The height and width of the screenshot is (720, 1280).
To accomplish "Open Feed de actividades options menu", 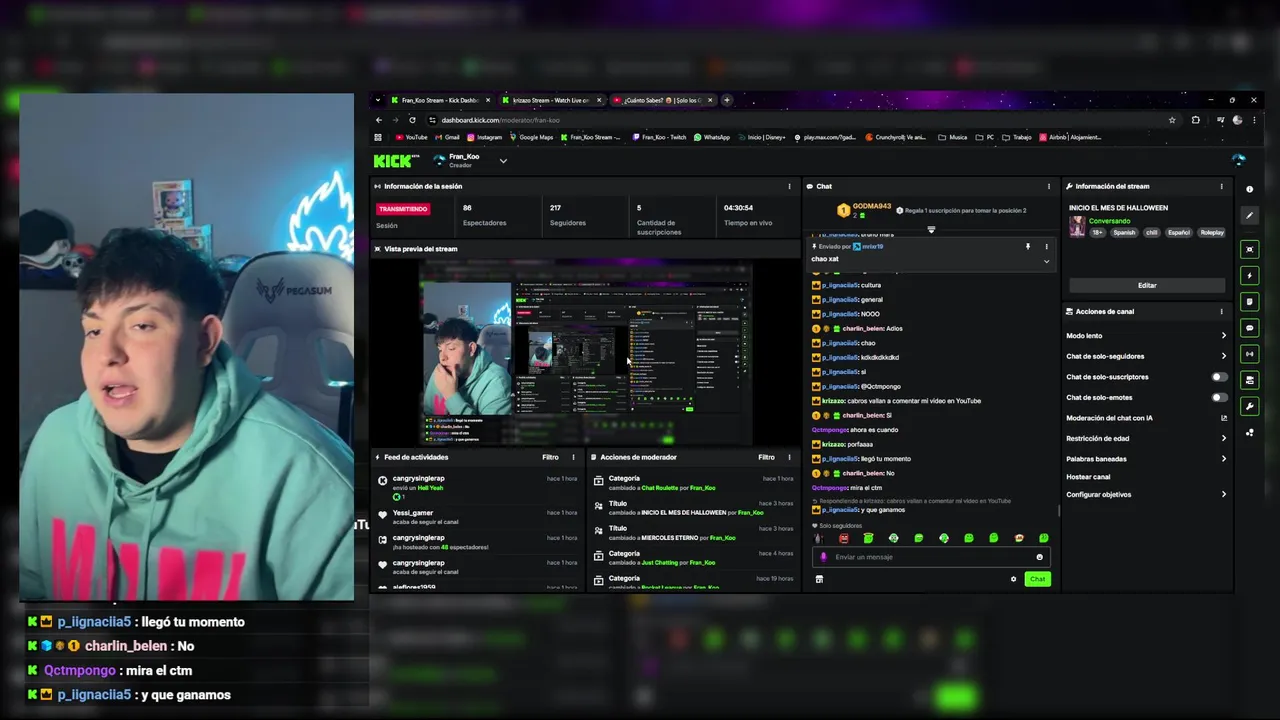I will pyautogui.click(x=573, y=457).
